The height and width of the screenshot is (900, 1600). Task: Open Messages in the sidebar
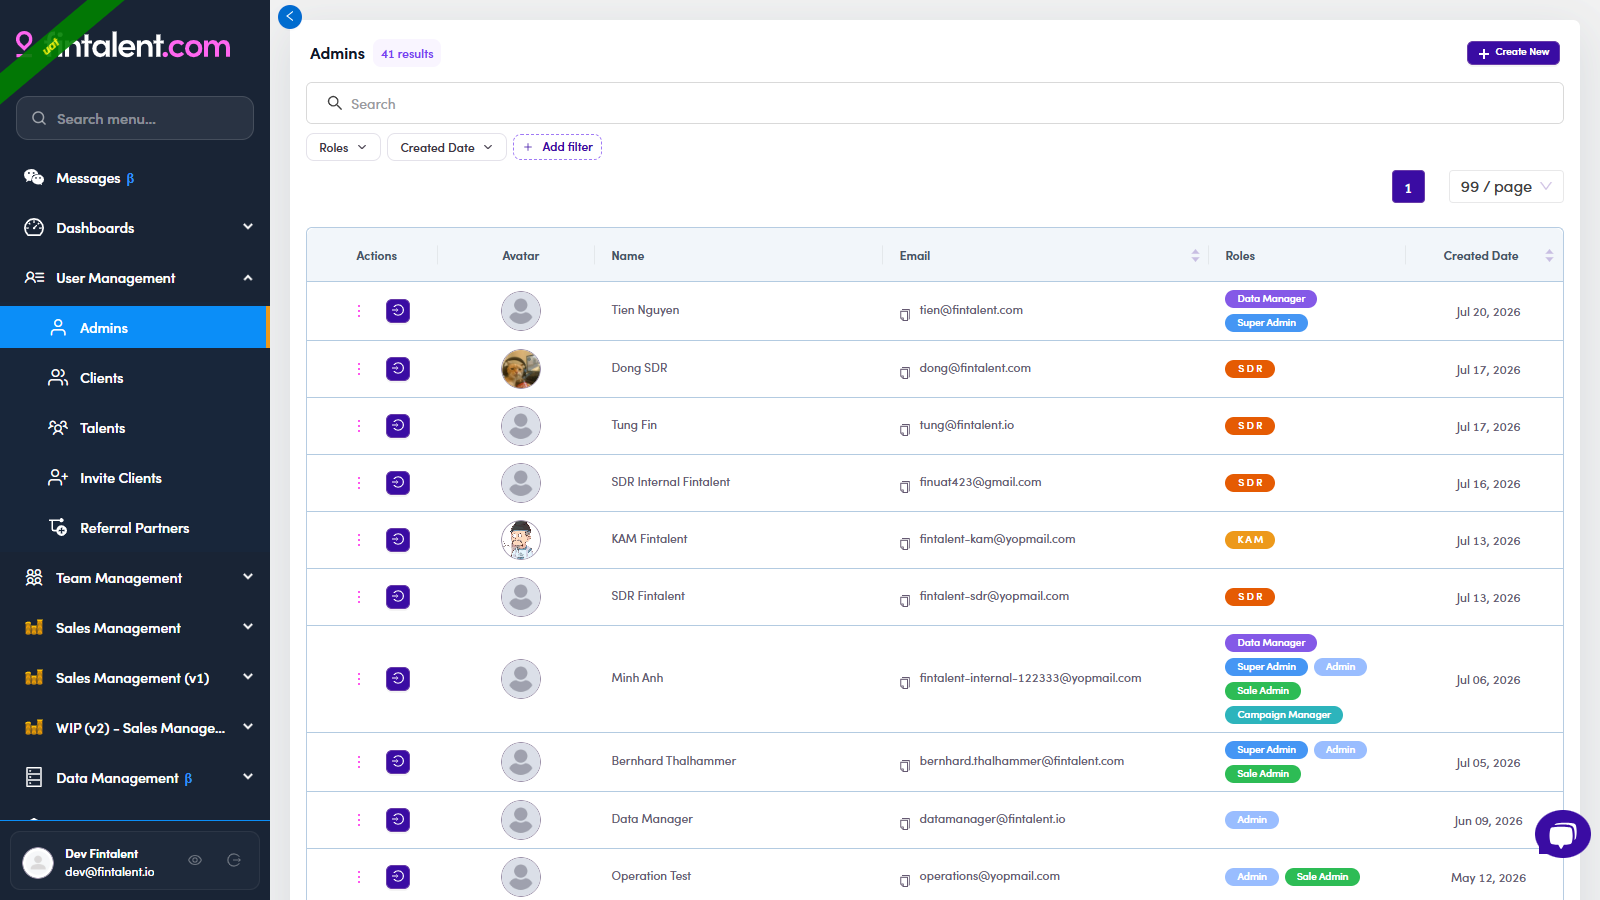[x=135, y=178]
